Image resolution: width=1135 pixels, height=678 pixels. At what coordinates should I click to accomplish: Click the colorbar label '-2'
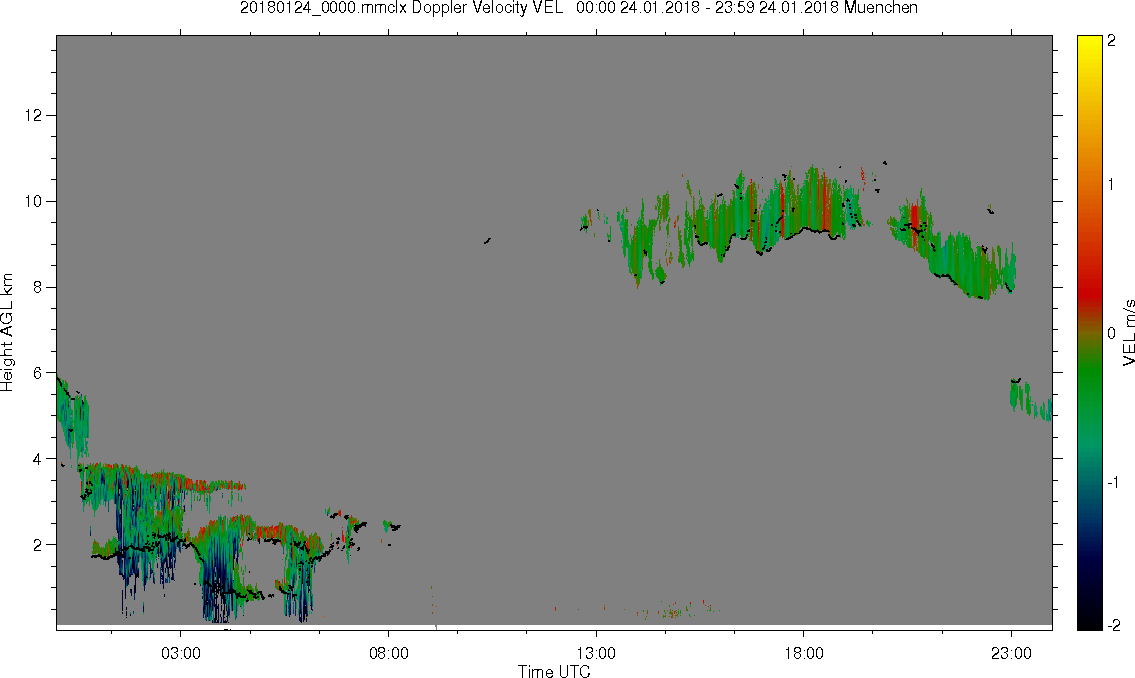[1113, 625]
